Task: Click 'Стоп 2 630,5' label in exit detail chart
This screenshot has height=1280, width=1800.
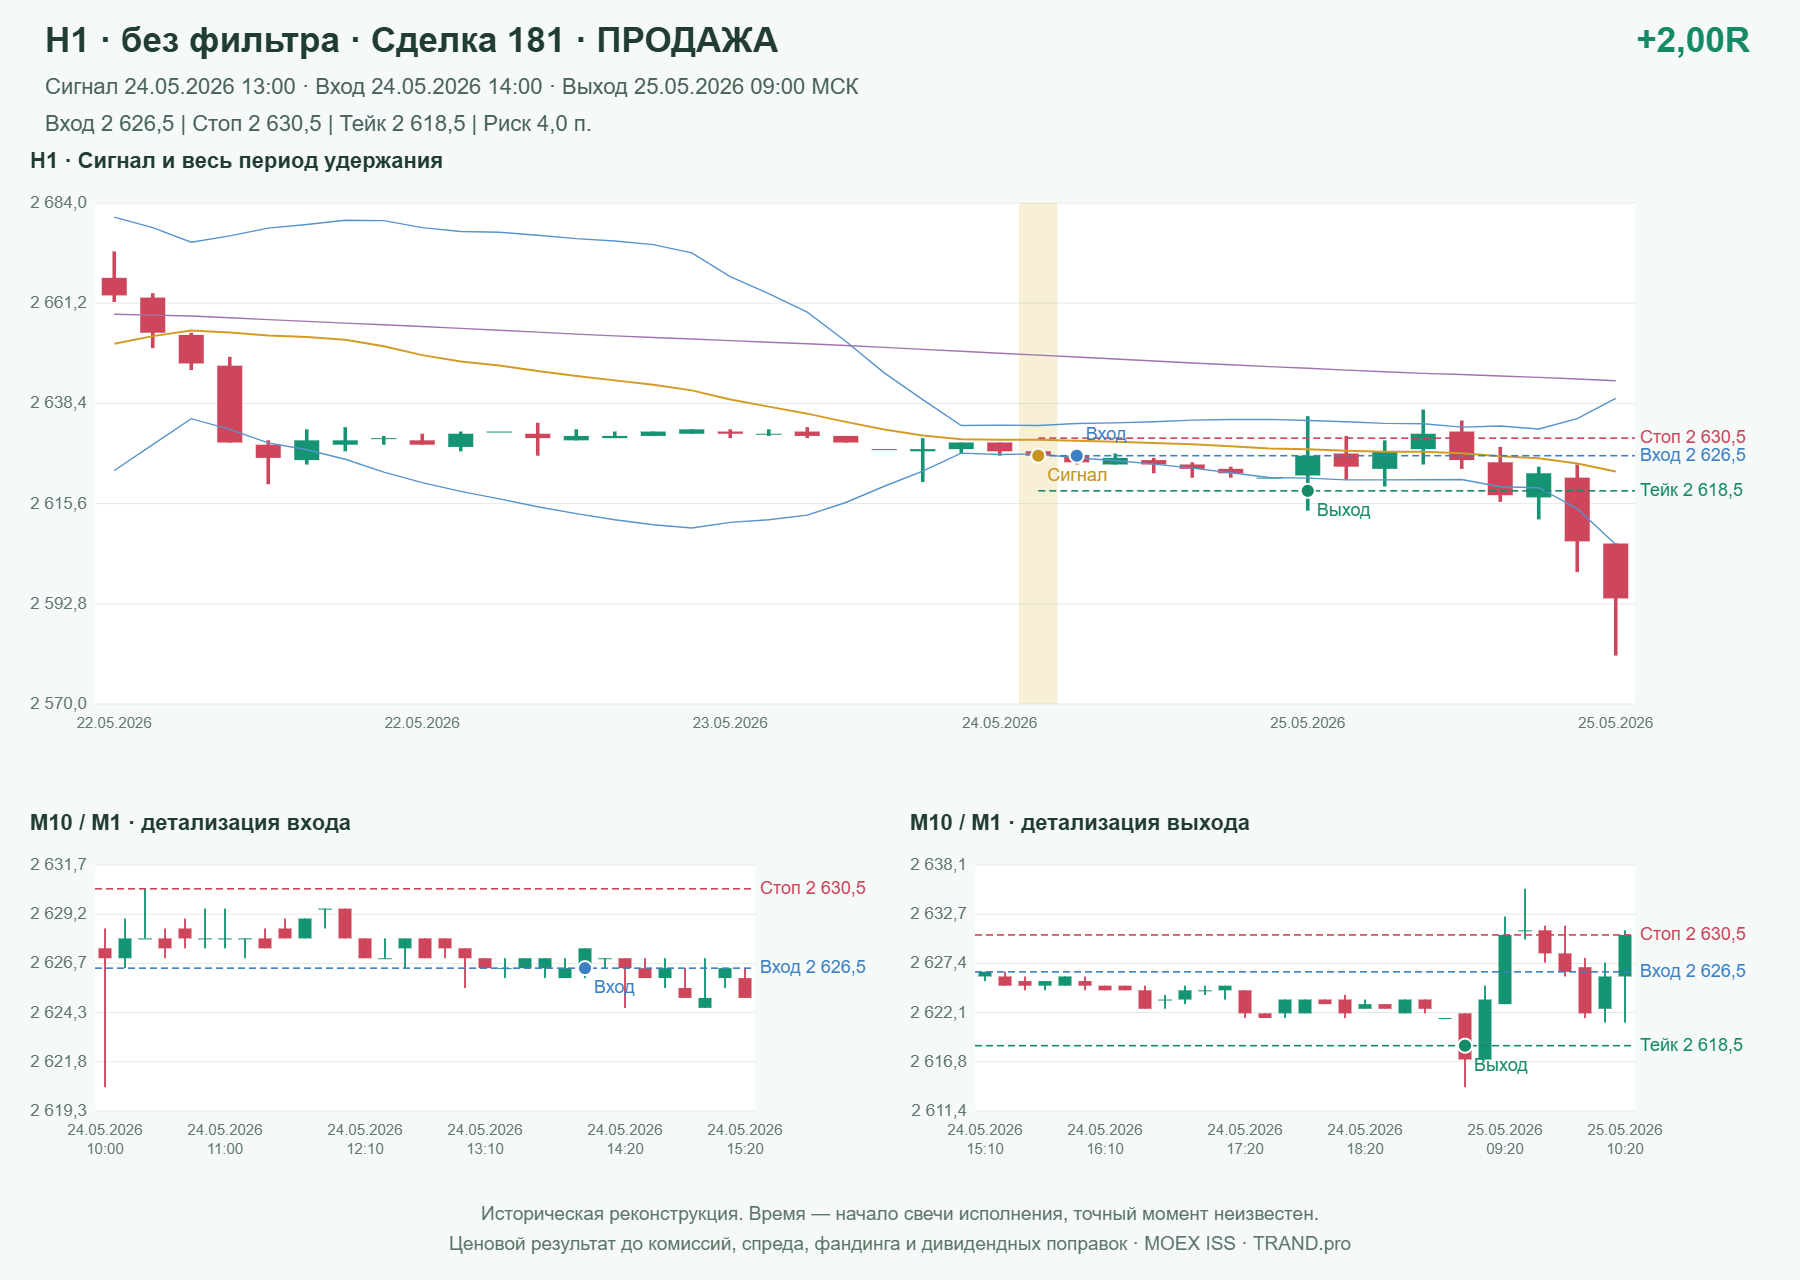Action: 1692,934
